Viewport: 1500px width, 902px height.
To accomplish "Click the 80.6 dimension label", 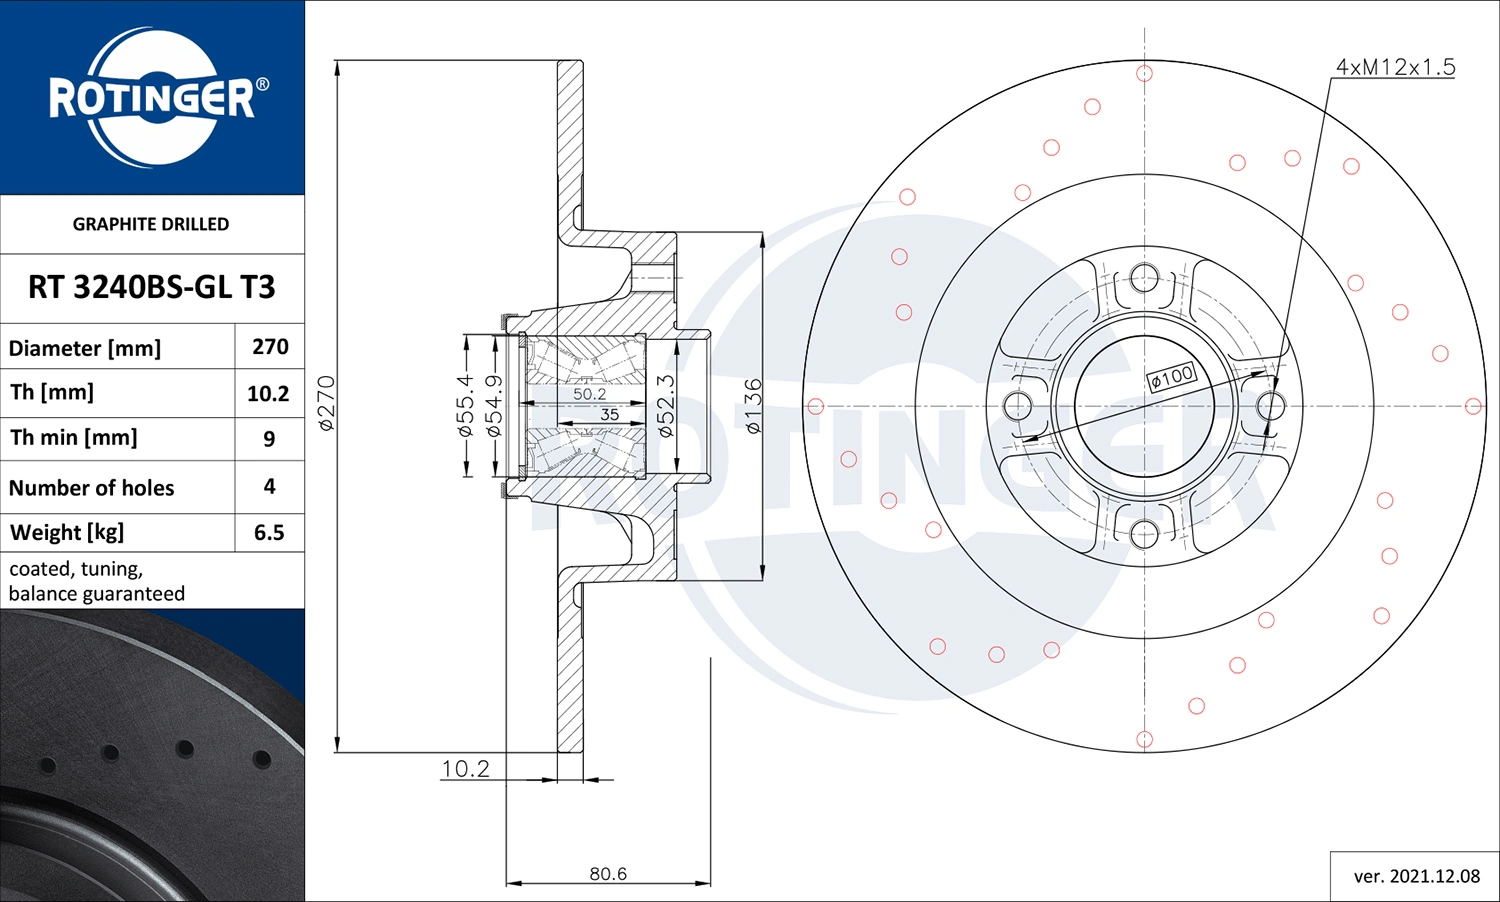I will tap(608, 874).
